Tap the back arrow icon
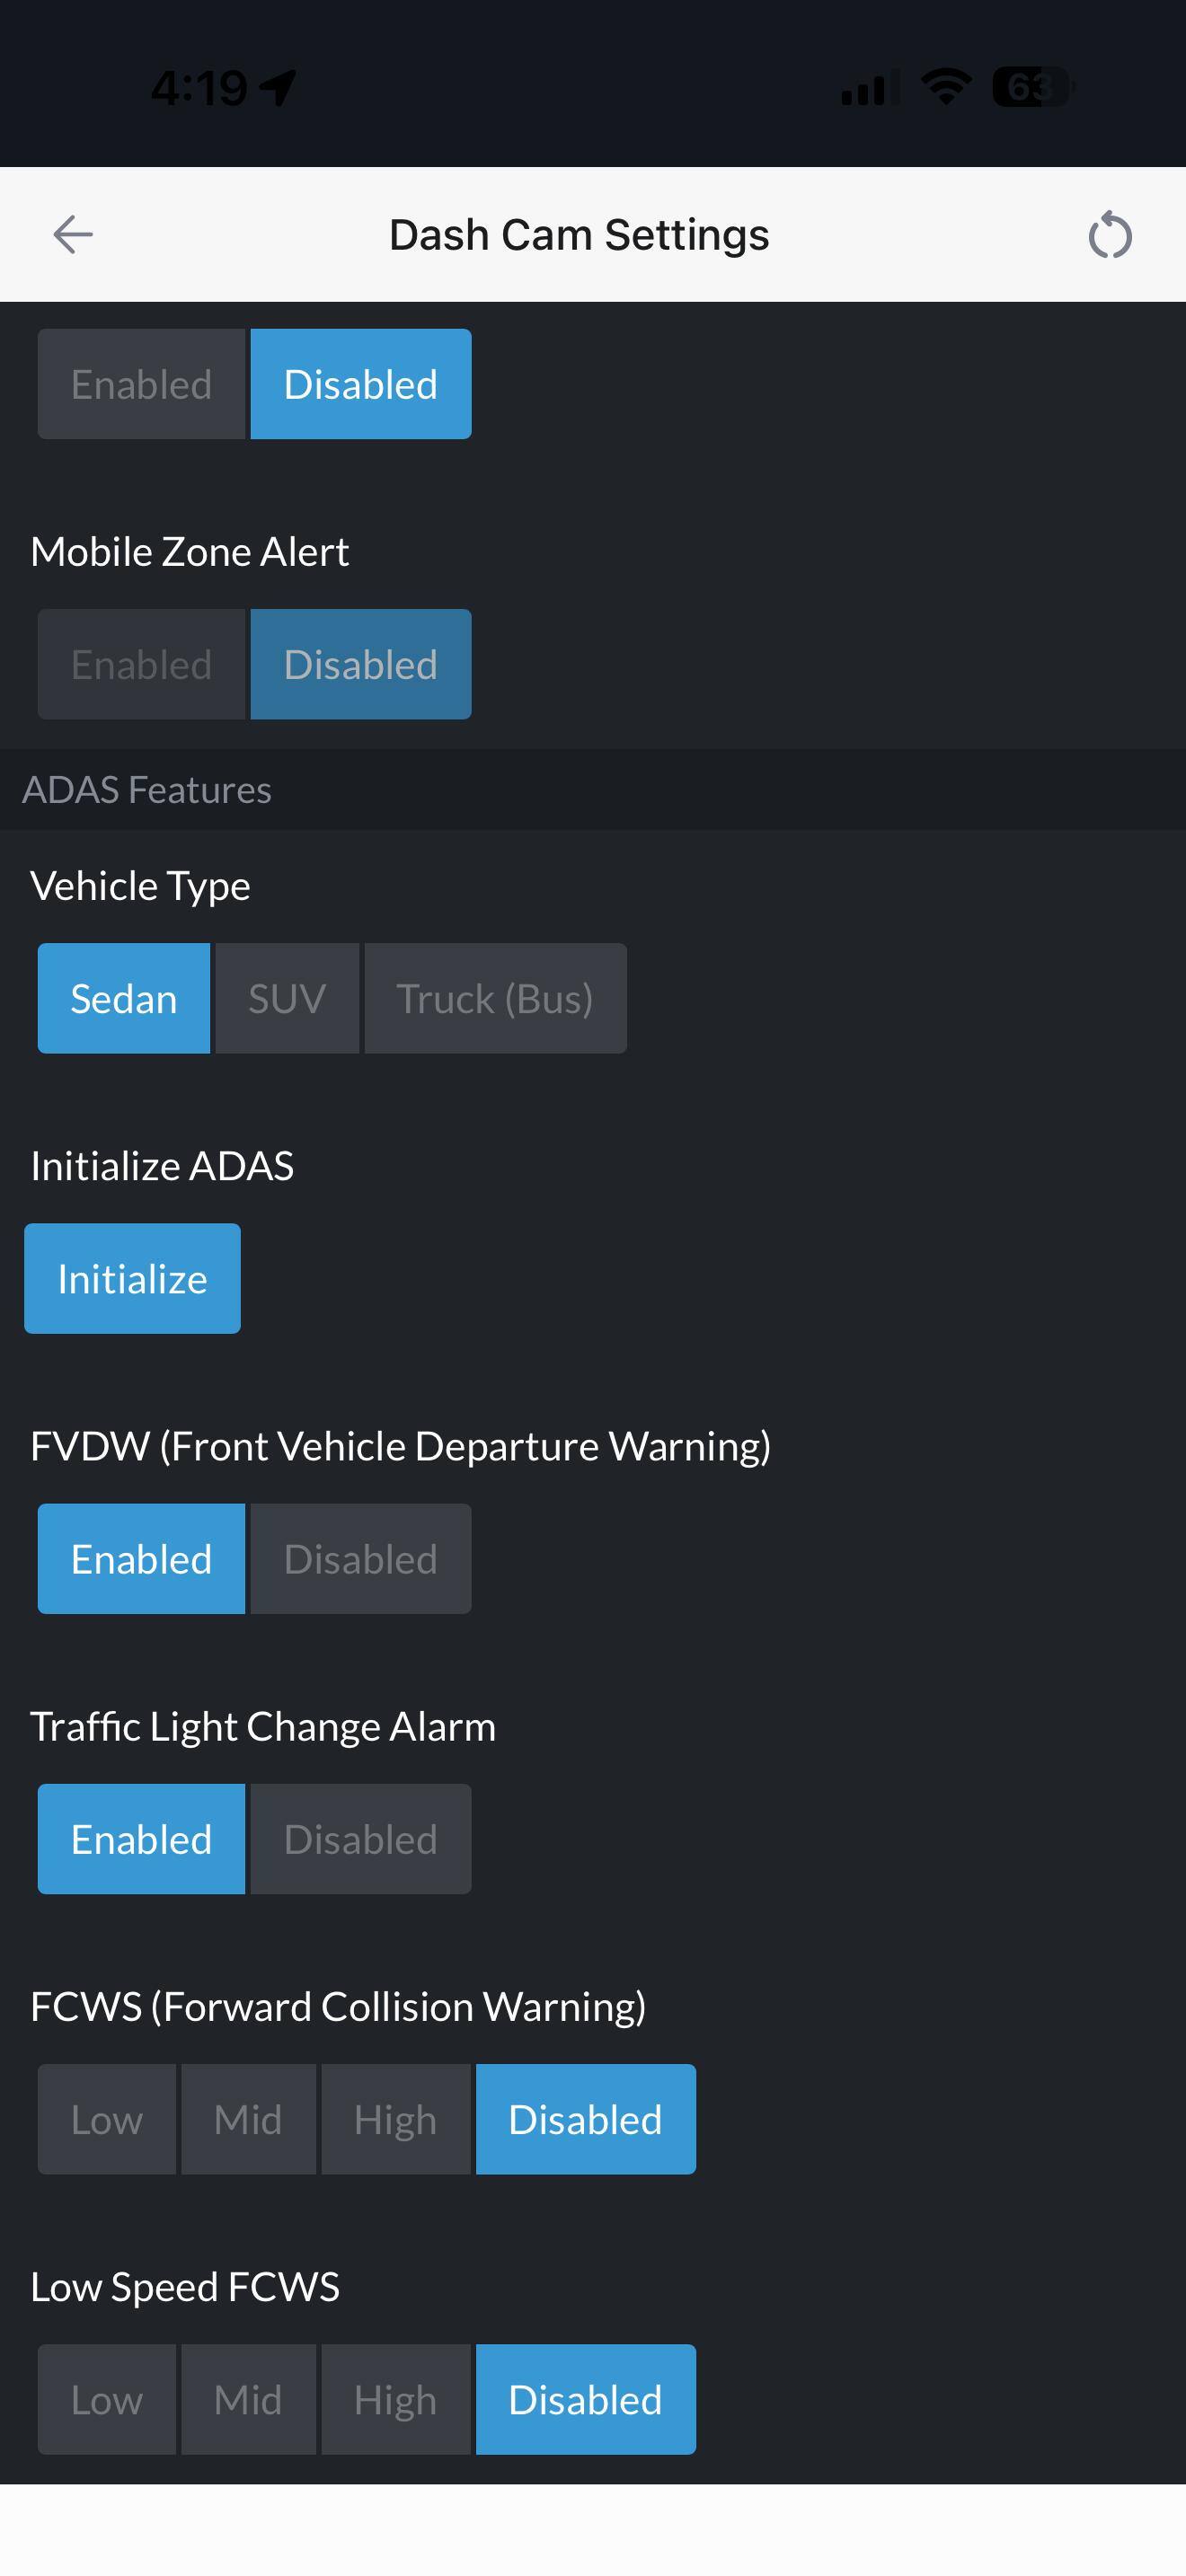The image size is (1186, 2576). point(73,235)
